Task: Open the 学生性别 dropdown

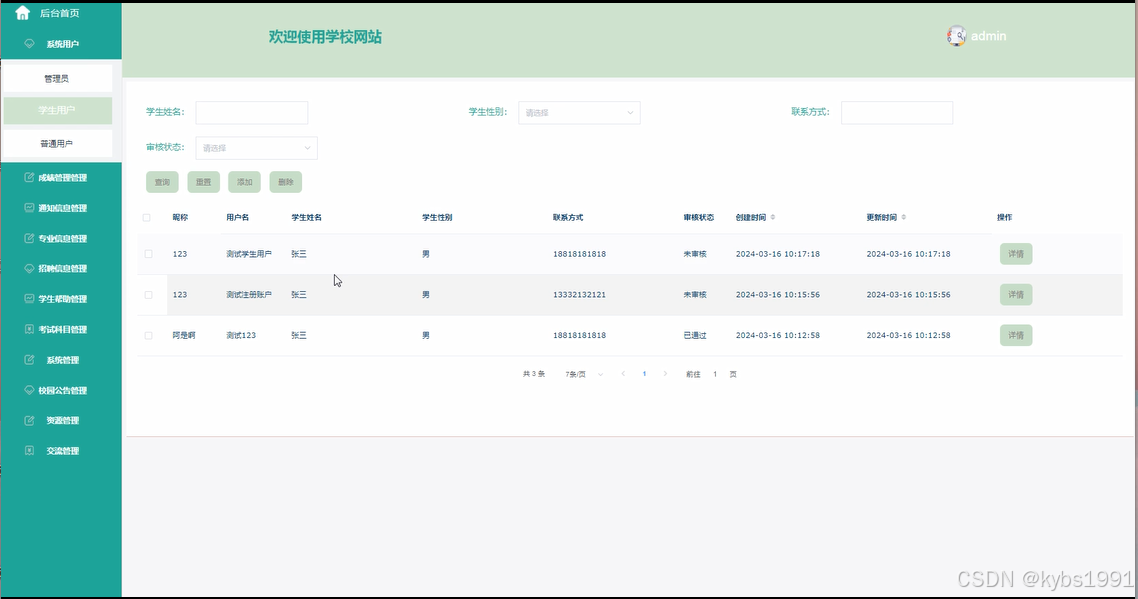Action: 579,113
